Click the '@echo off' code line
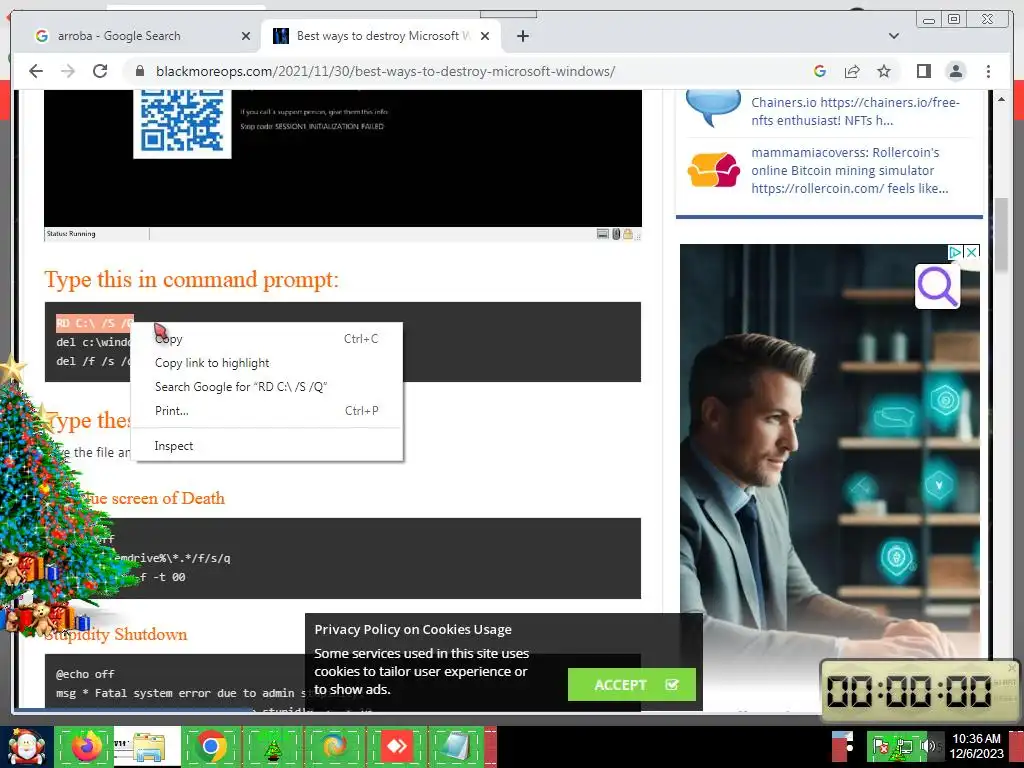The image size is (1024, 768). (85, 674)
